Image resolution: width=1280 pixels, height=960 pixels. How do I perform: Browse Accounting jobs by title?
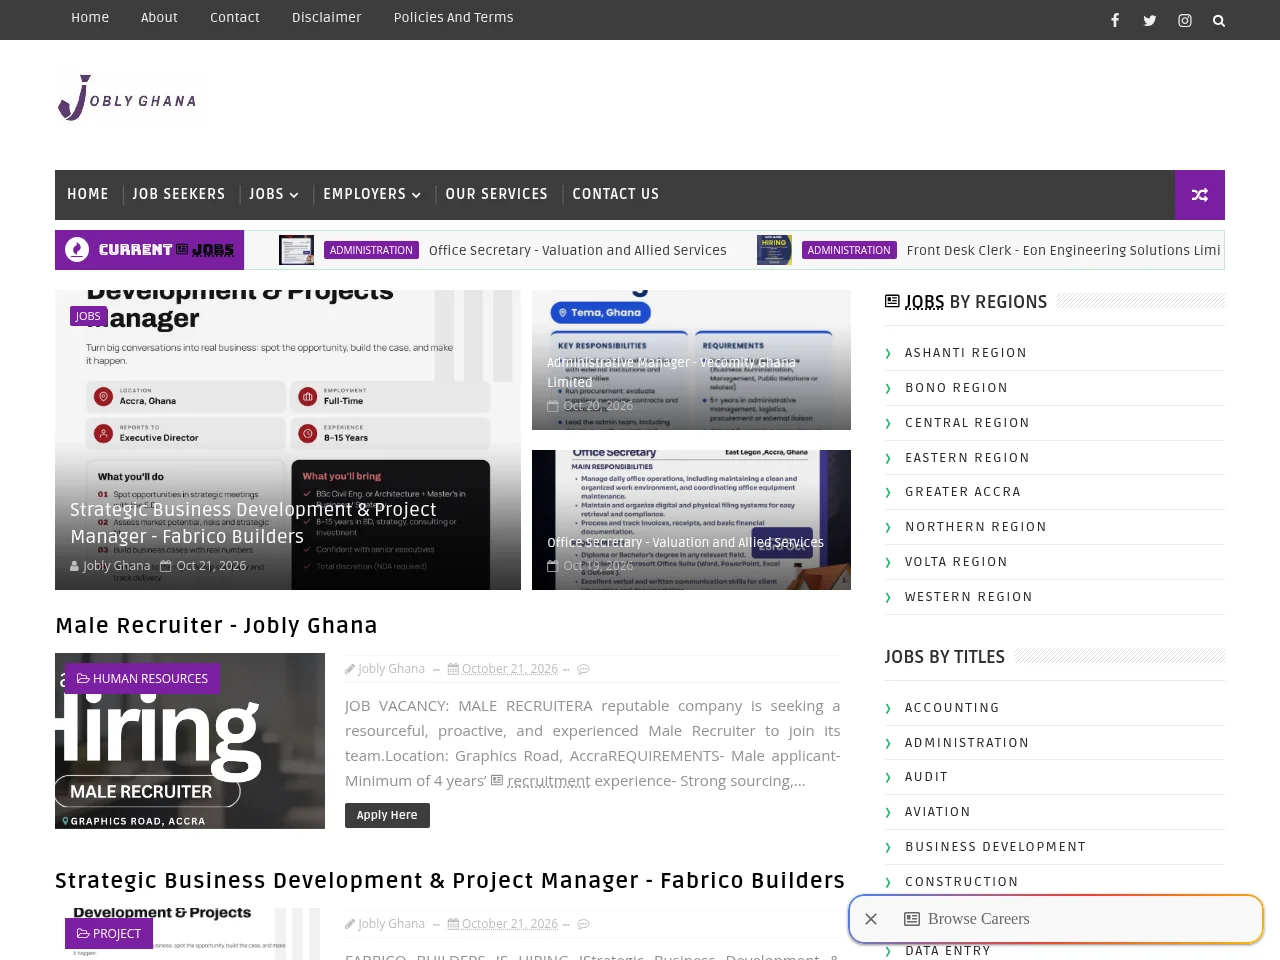tap(952, 708)
